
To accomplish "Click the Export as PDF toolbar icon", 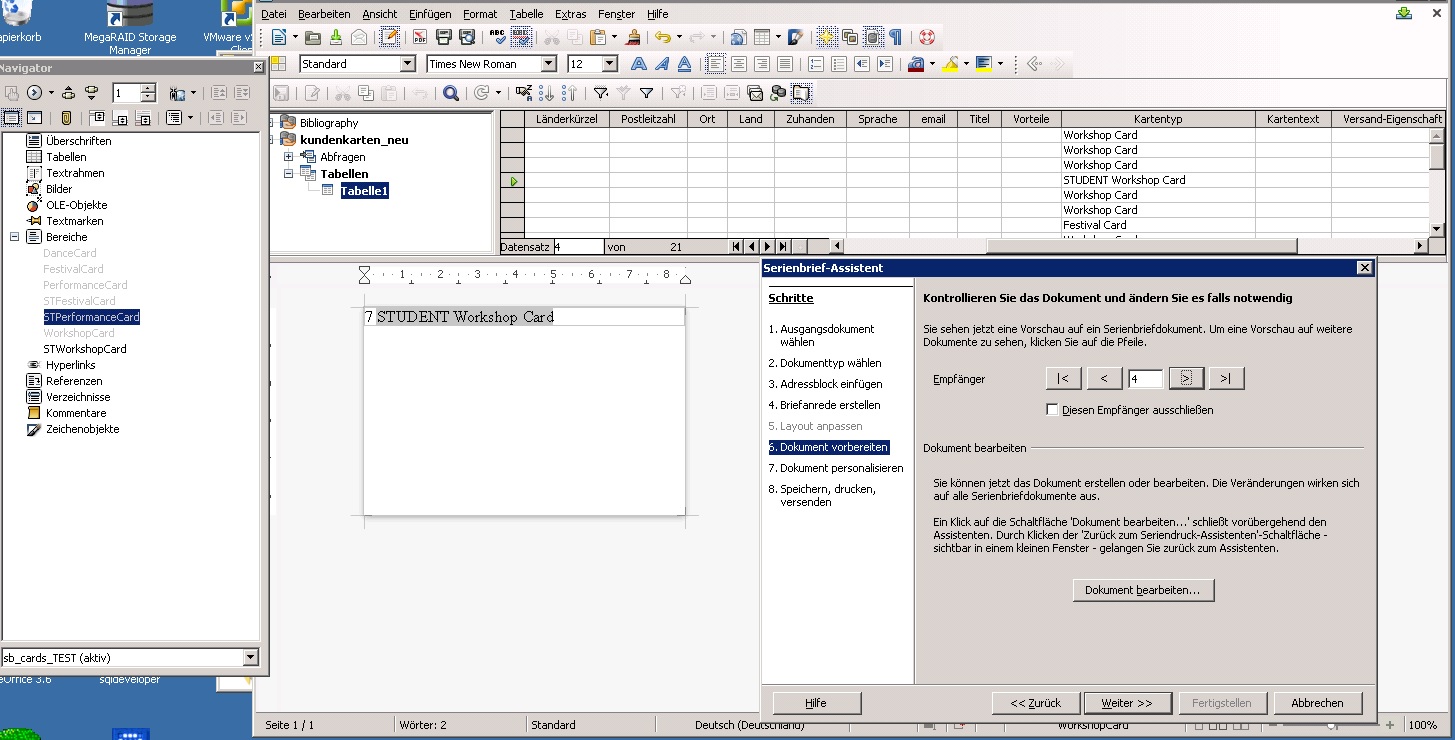I will [420, 37].
